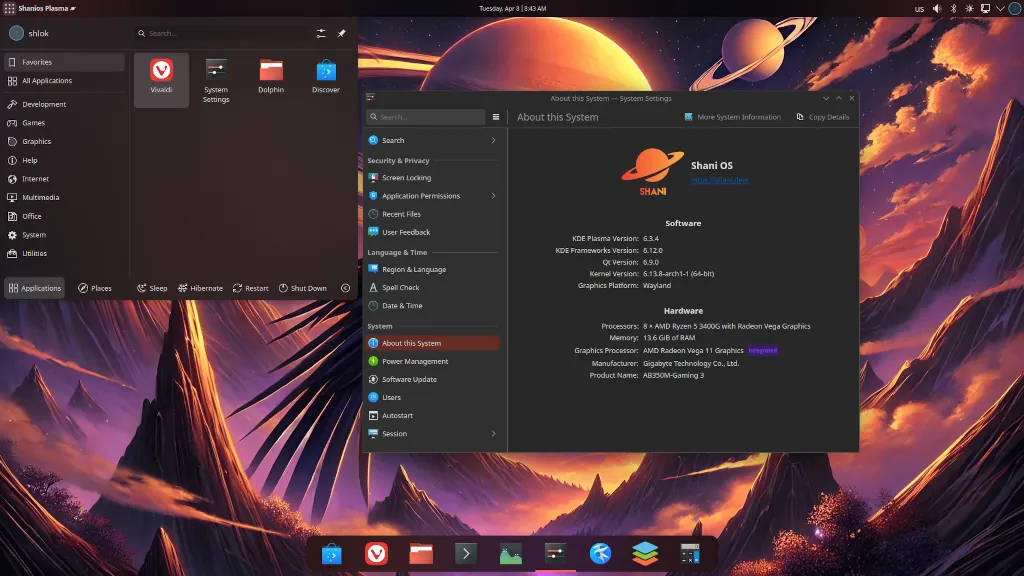Viewport: 1024px width, 576px height.
Task: Click the volume icon in system tray
Action: (937, 8)
